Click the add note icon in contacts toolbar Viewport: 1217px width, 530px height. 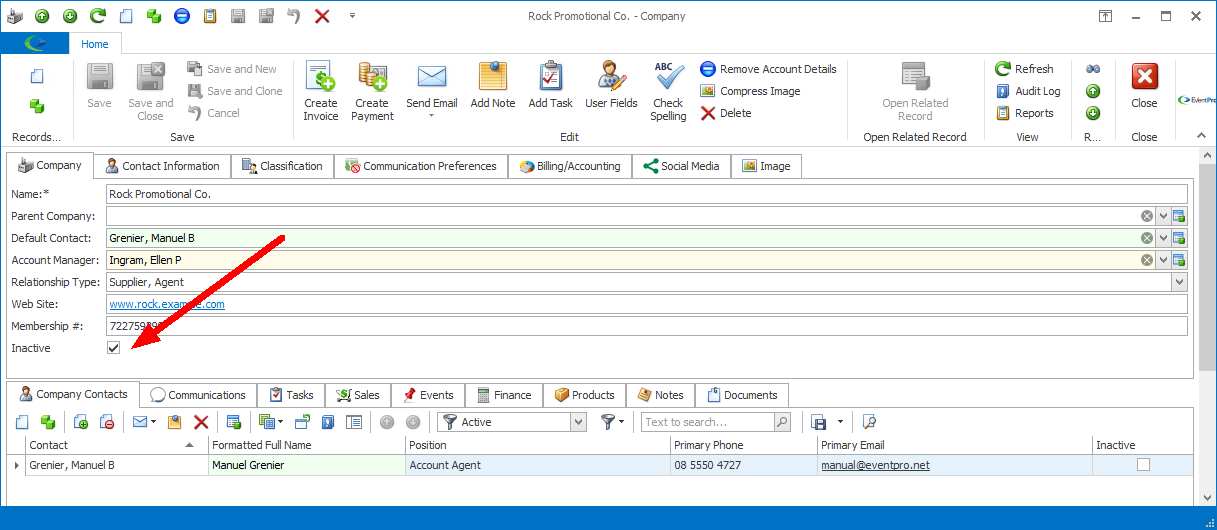[174, 422]
